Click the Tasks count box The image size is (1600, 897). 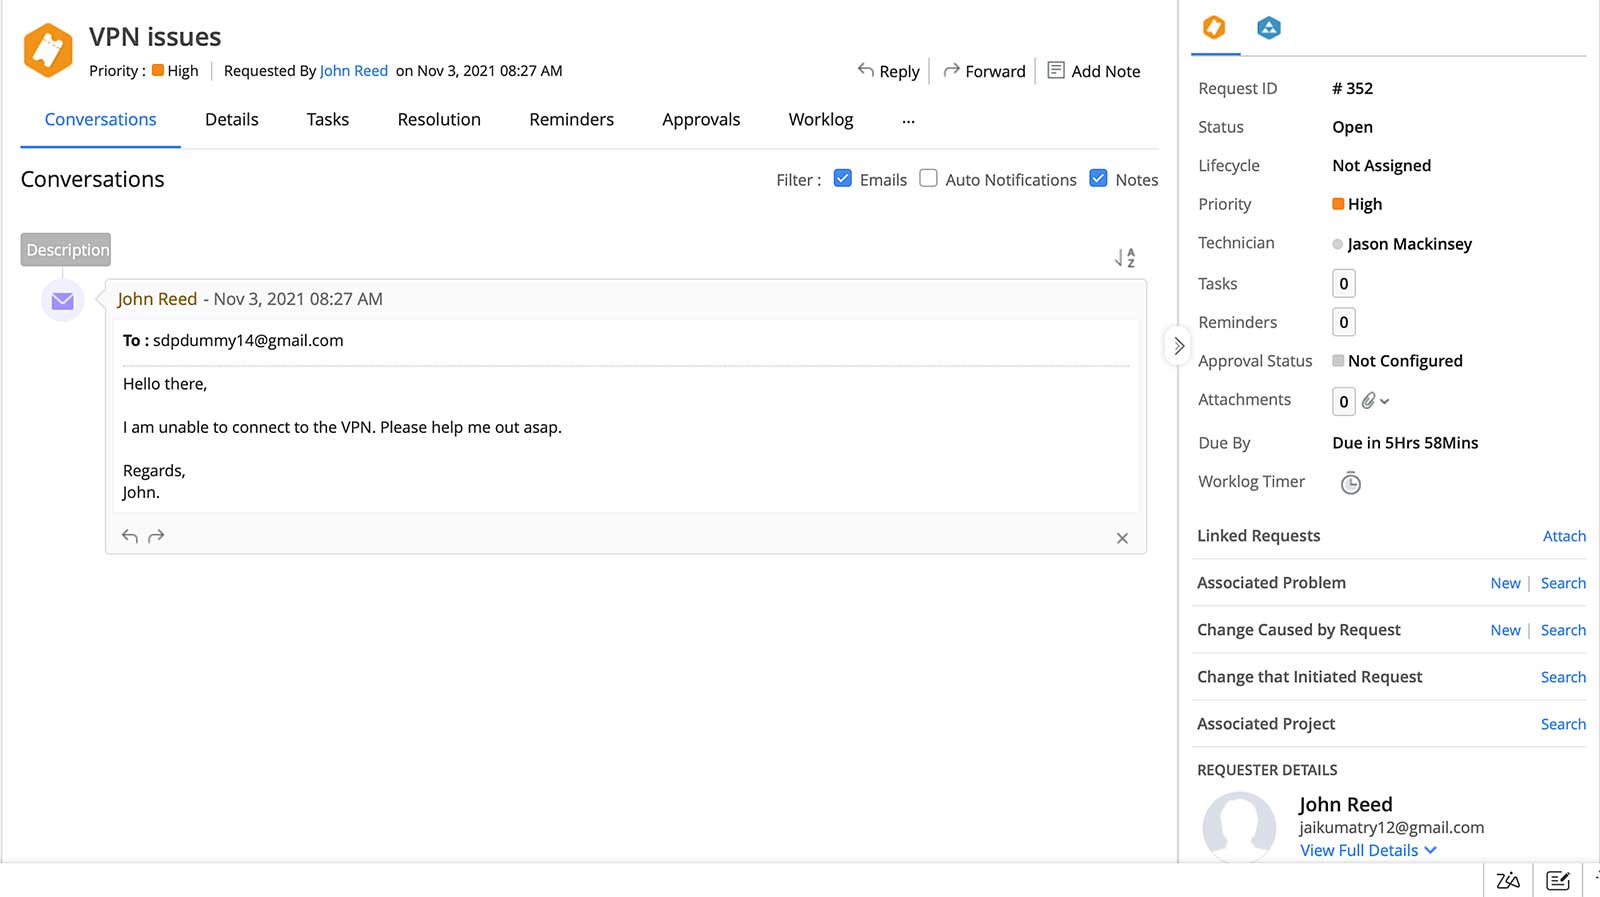tap(1343, 284)
